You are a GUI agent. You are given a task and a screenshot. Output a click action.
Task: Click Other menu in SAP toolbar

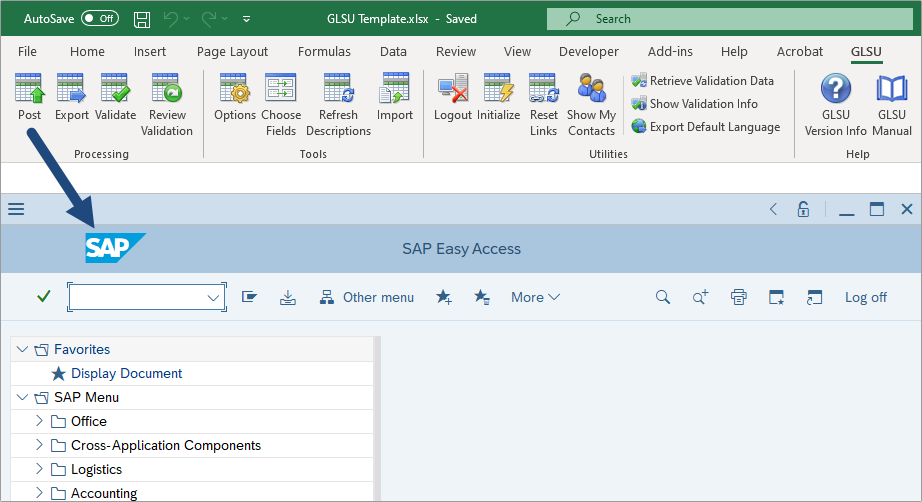pos(367,297)
